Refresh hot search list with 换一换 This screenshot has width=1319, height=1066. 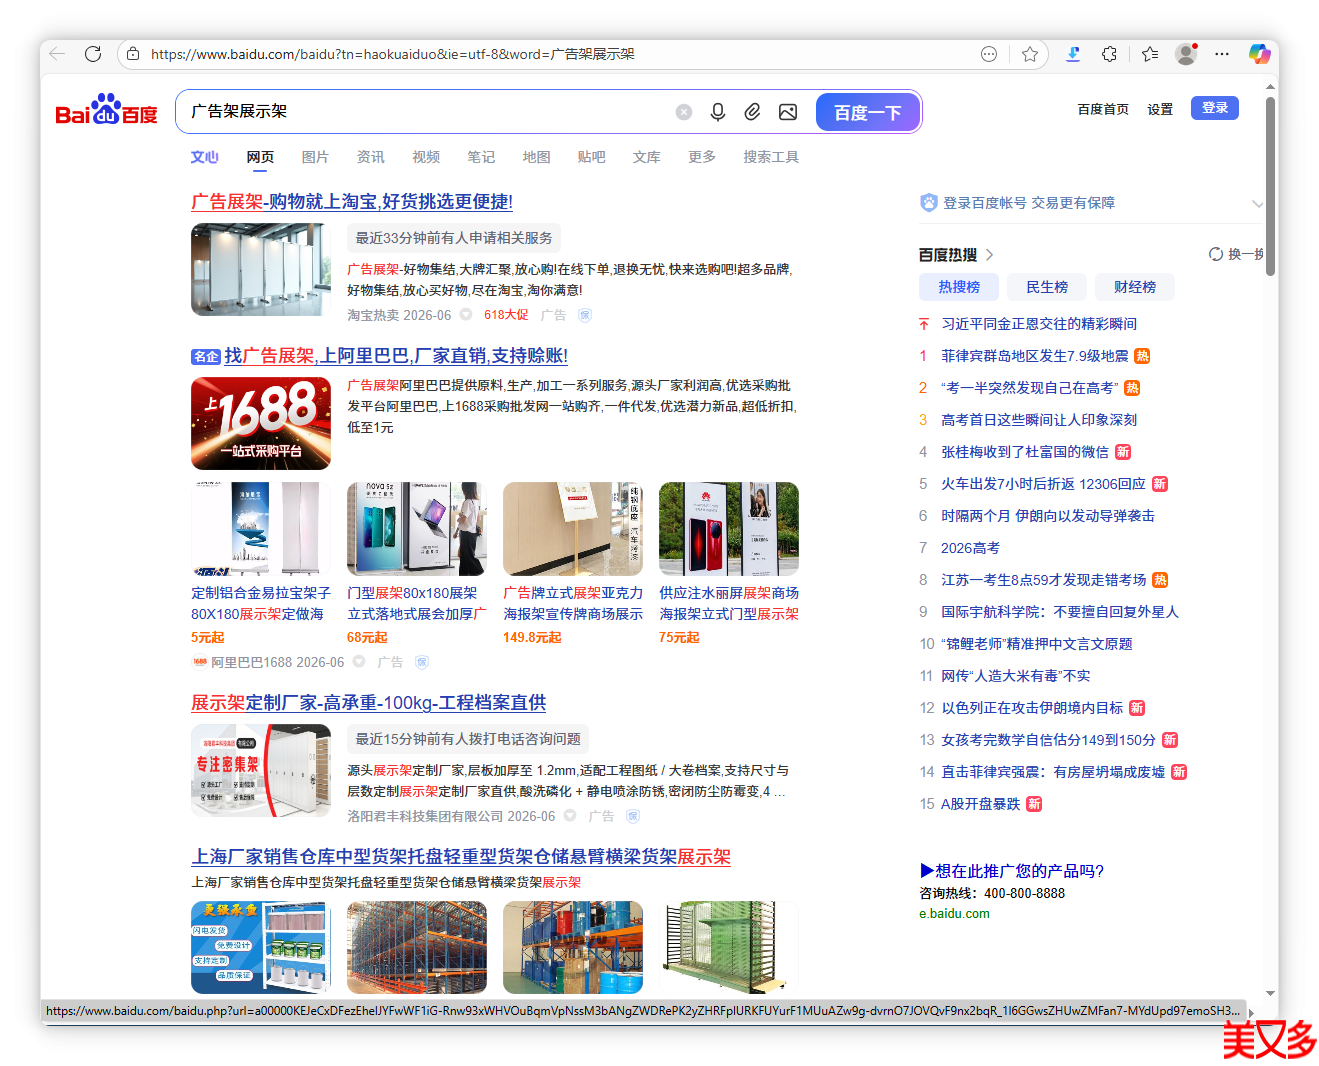[x=1236, y=254]
